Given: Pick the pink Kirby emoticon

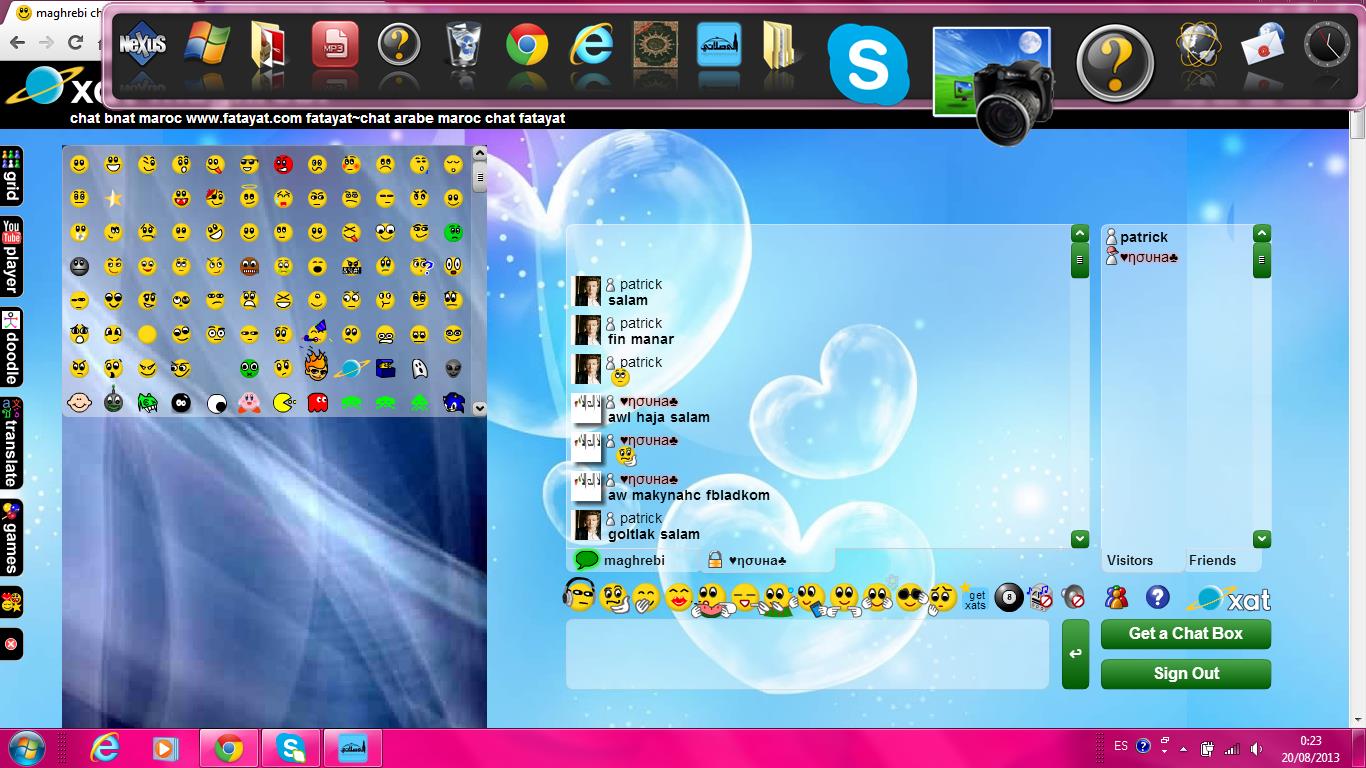Looking at the screenshot, I should pos(249,403).
